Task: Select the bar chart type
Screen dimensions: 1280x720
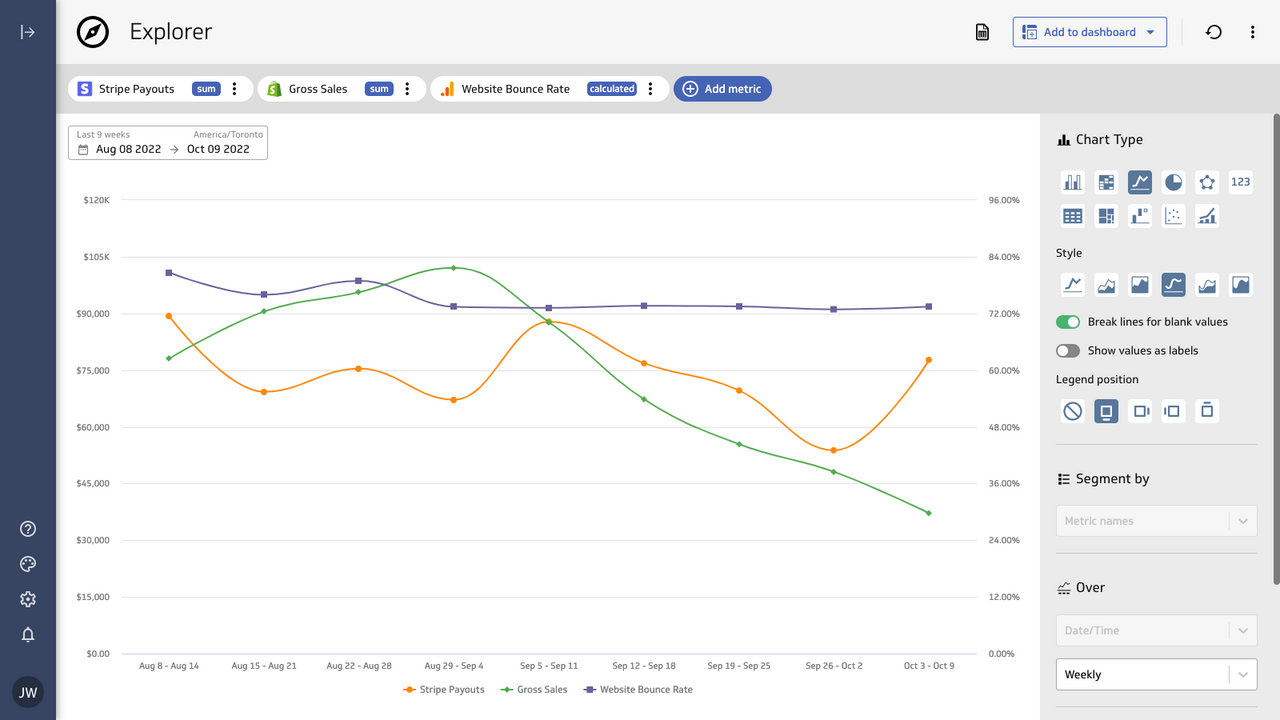Action: tap(1072, 182)
